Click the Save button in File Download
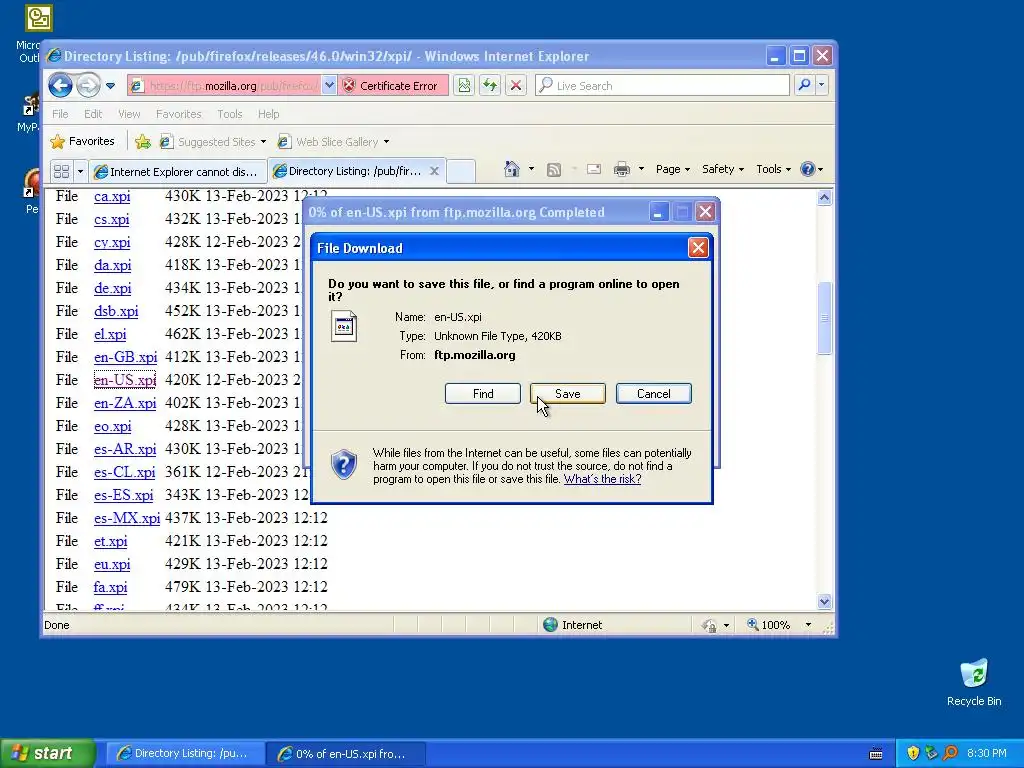 click(x=568, y=394)
